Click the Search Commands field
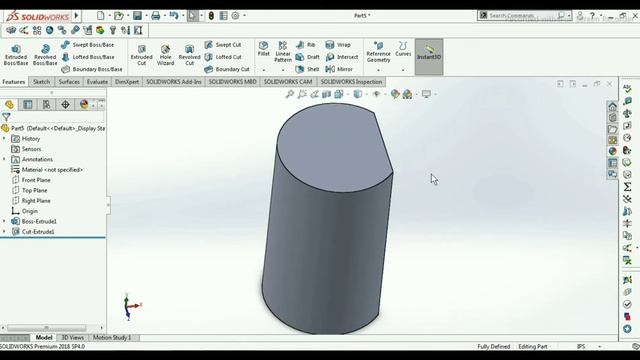The image size is (640, 360). click(x=523, y=16)
